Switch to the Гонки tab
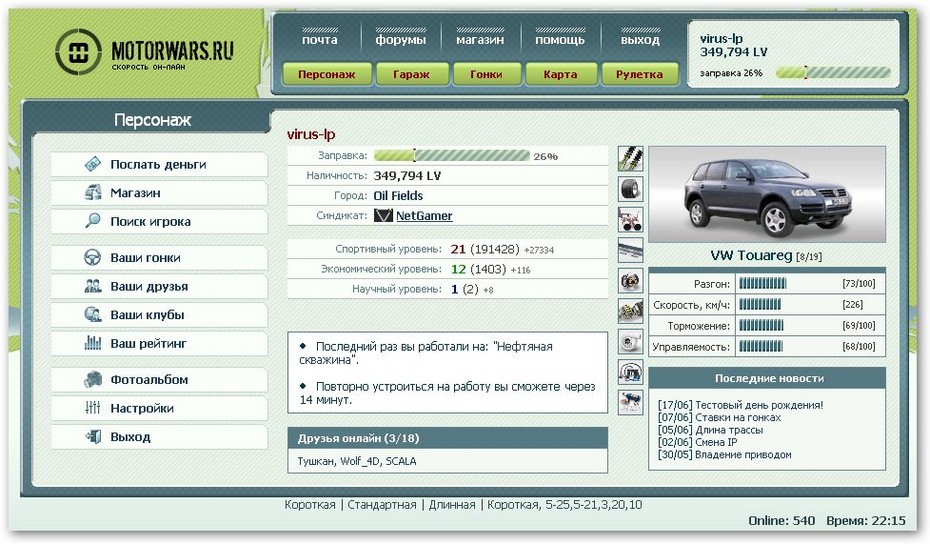This screenshot has height=544, width=930. [486, 74]
